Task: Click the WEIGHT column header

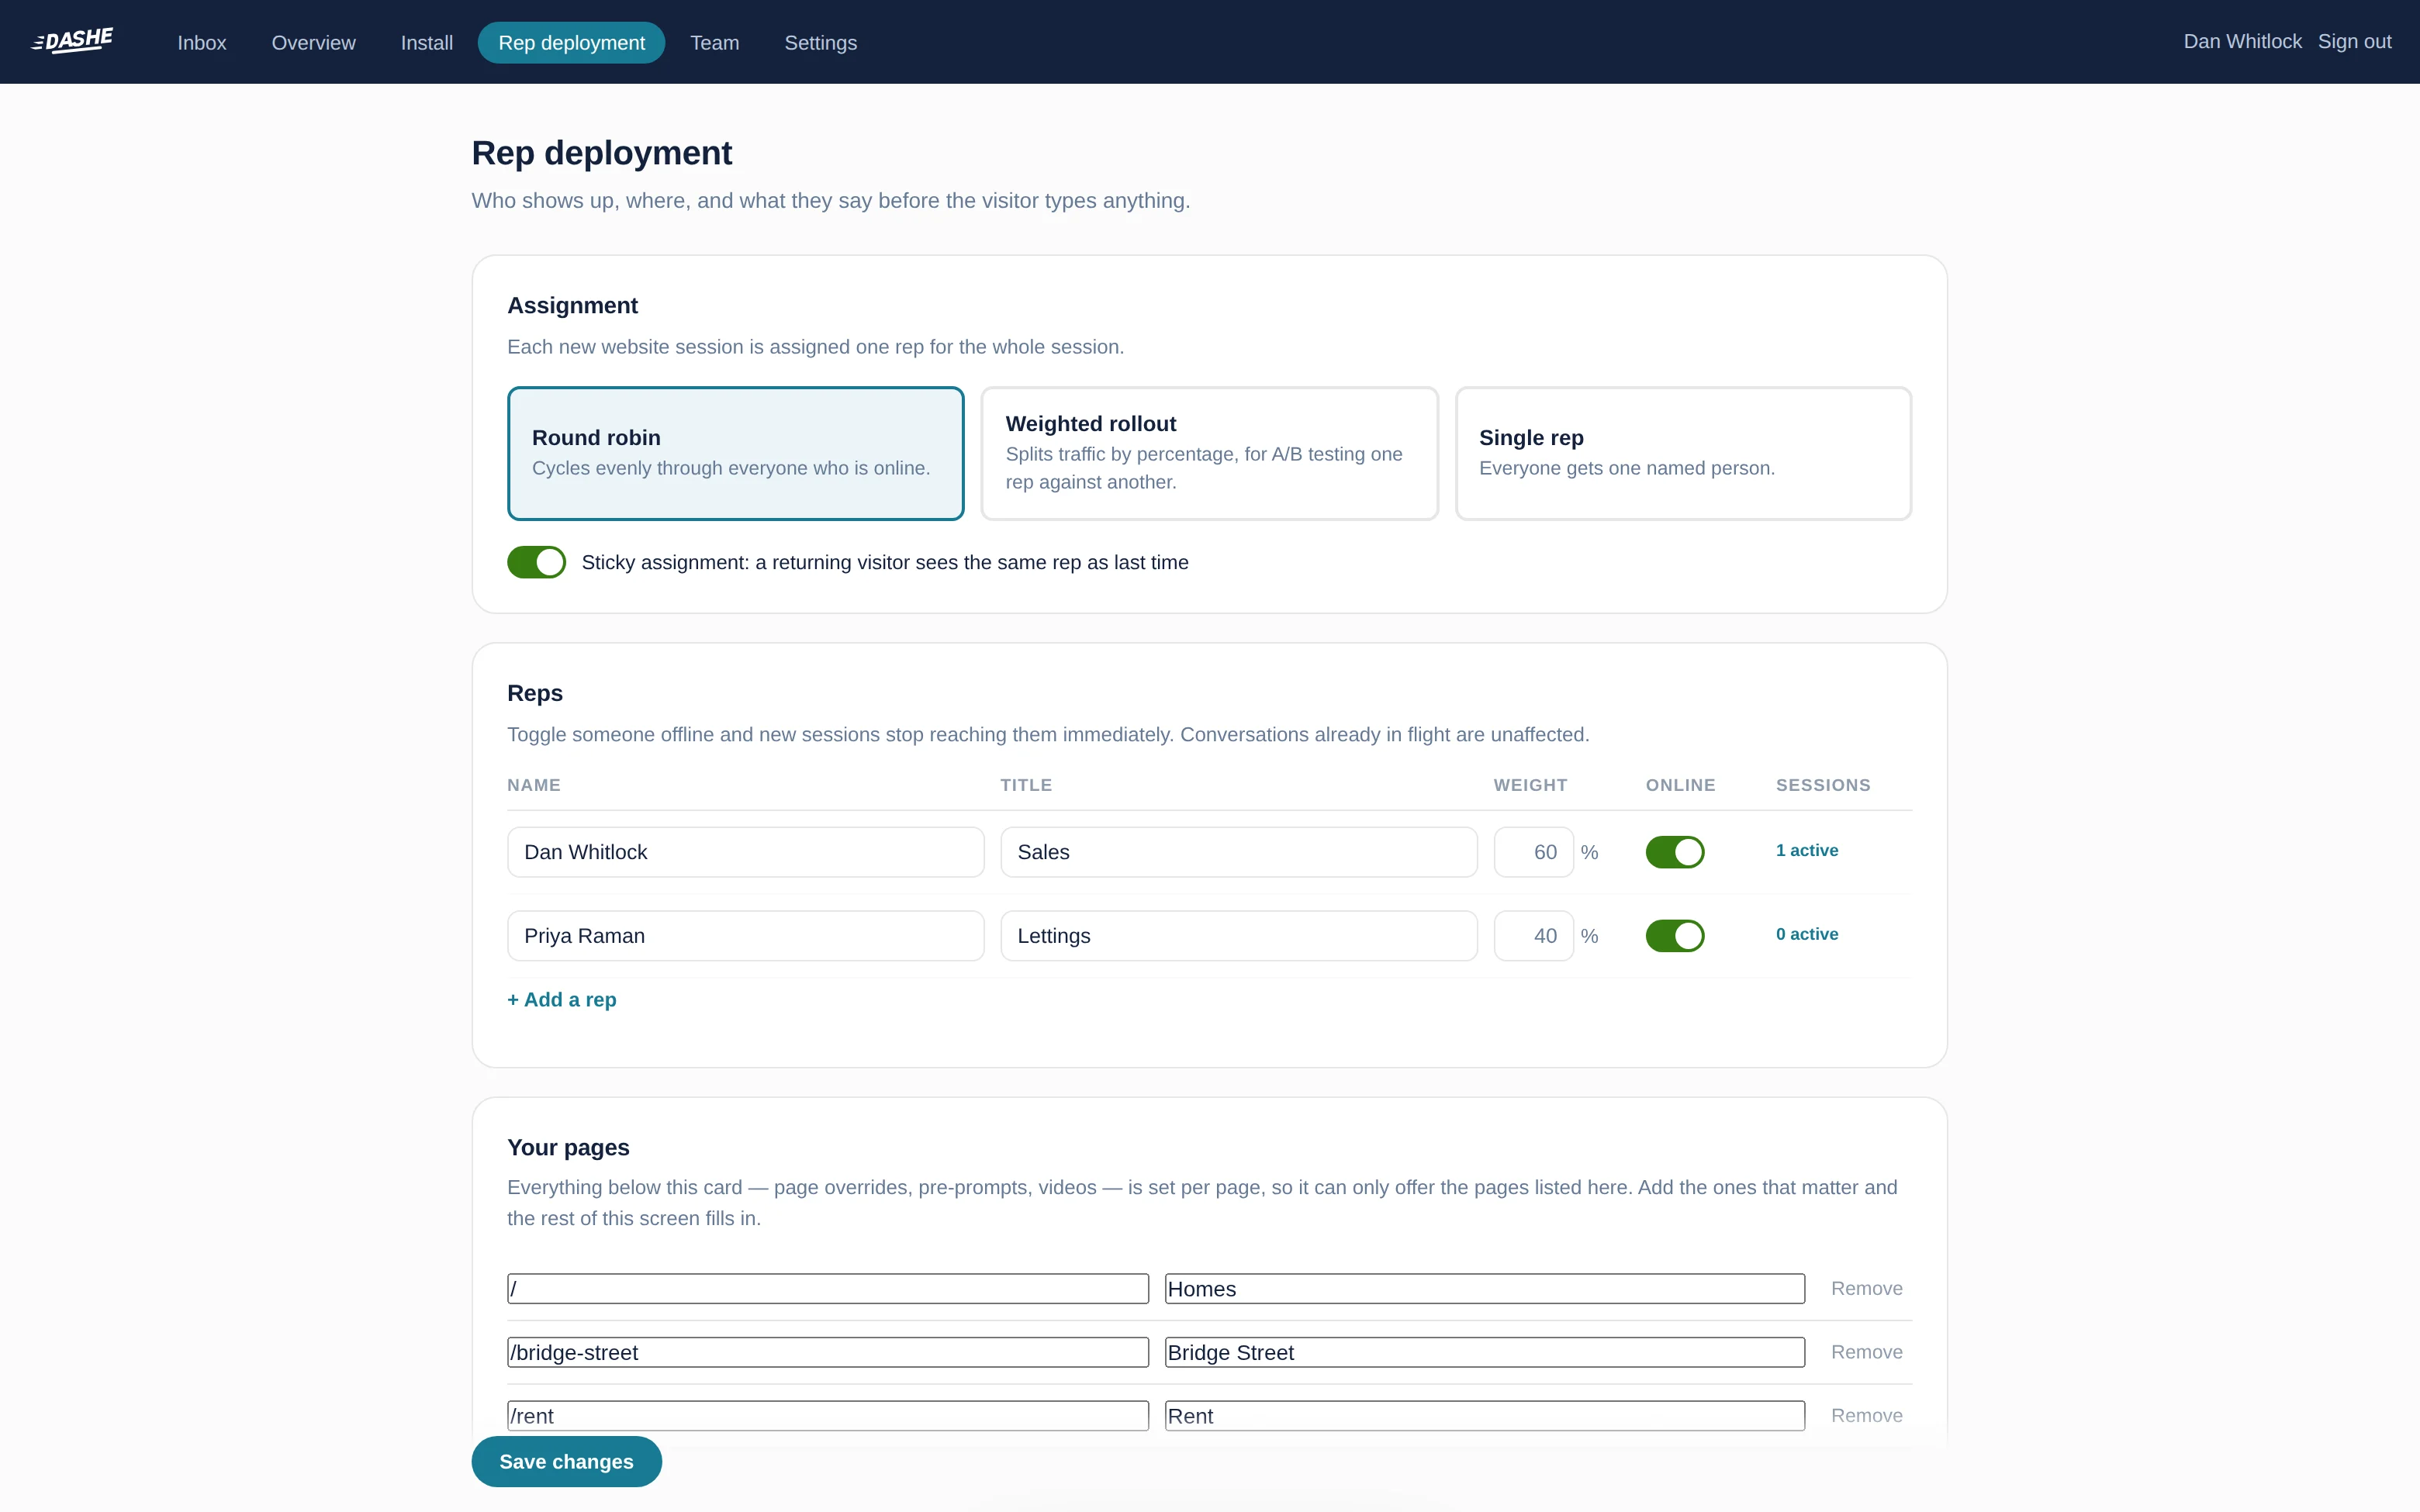Action: pyautogui.click(x=1530, y=785)
